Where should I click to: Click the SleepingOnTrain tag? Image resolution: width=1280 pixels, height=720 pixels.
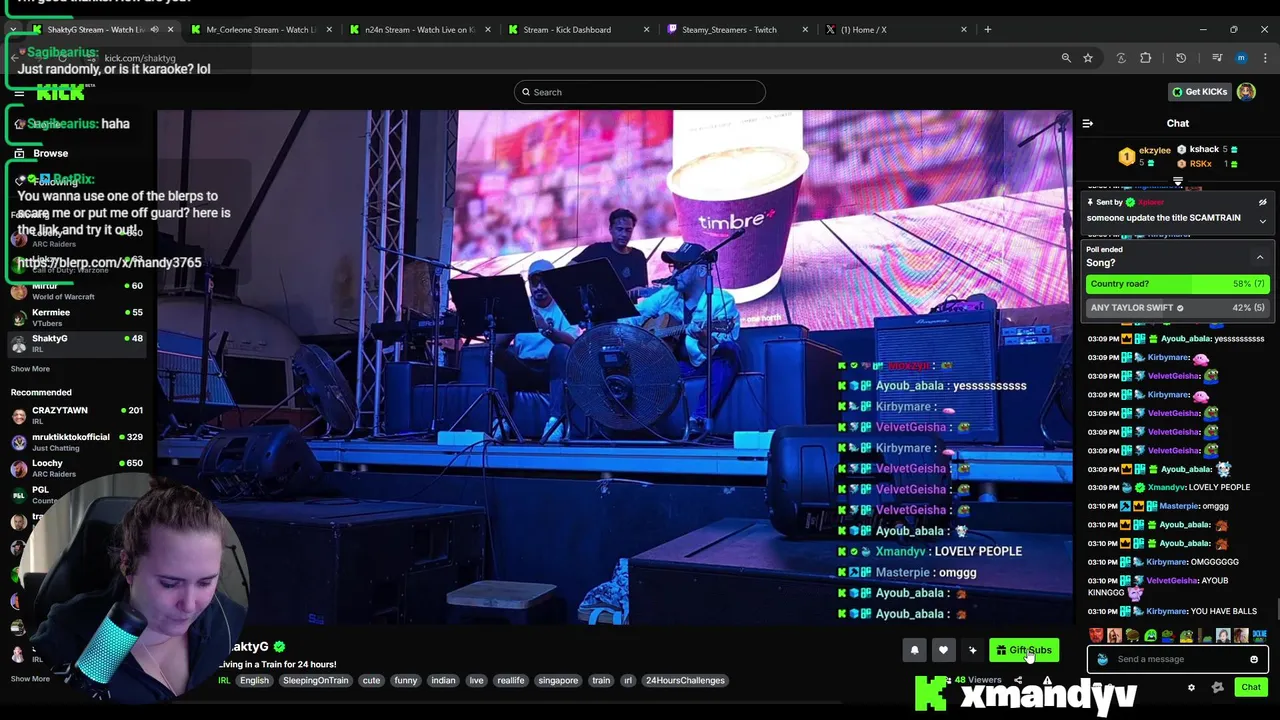coord(315,680)
